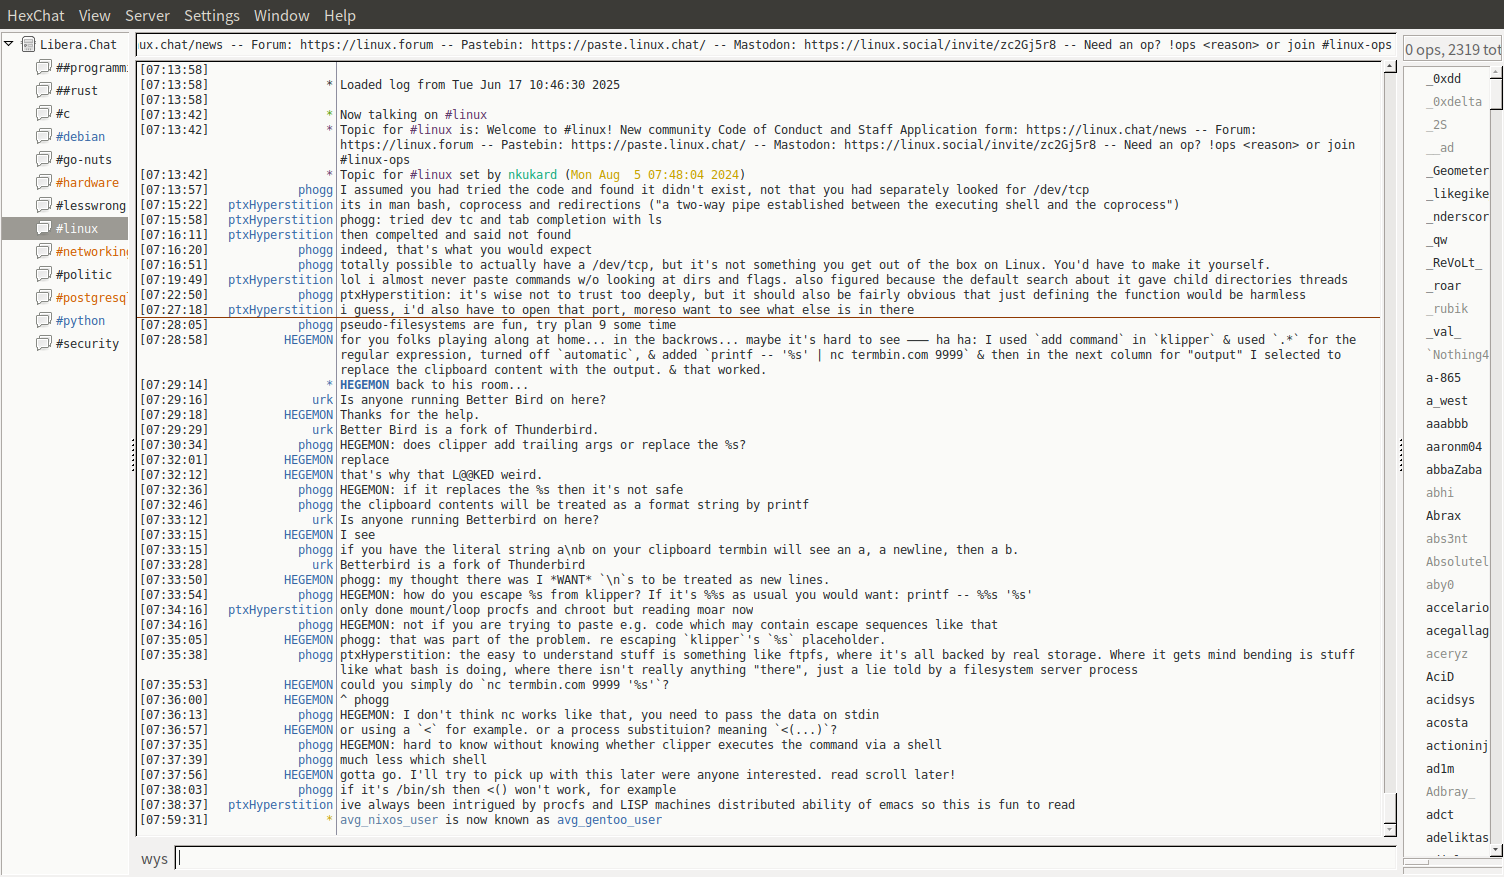
Task: Open the Window menu
Action: tap(281, 15)
